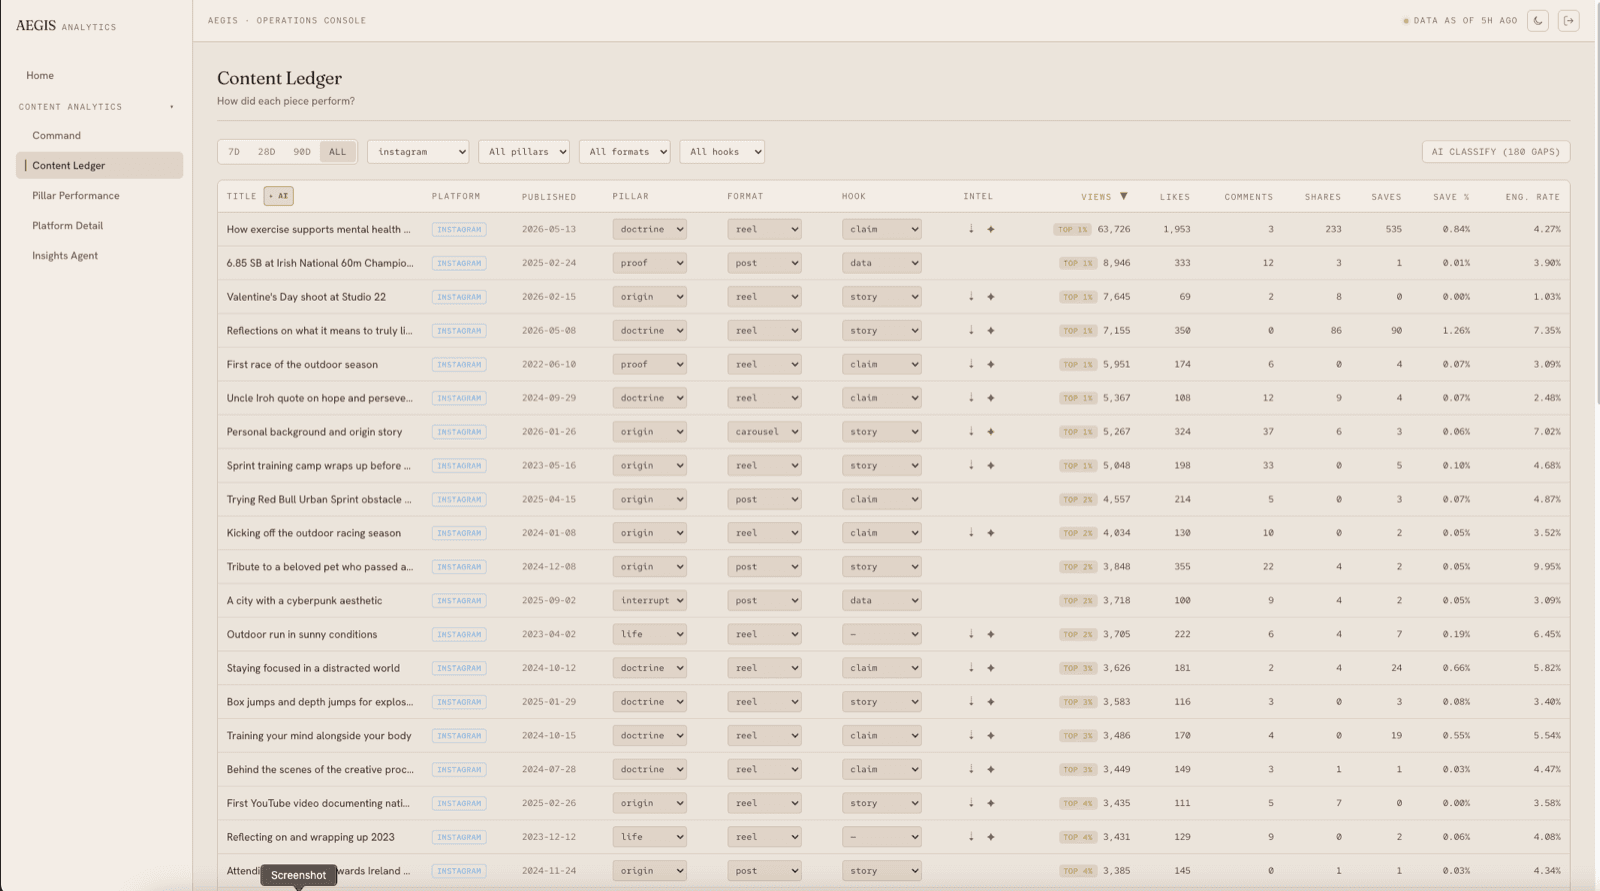This screenshot has width=1600, height=891.
Task: Open the All formats filter dropdown
Action: [x=625, y=152]
